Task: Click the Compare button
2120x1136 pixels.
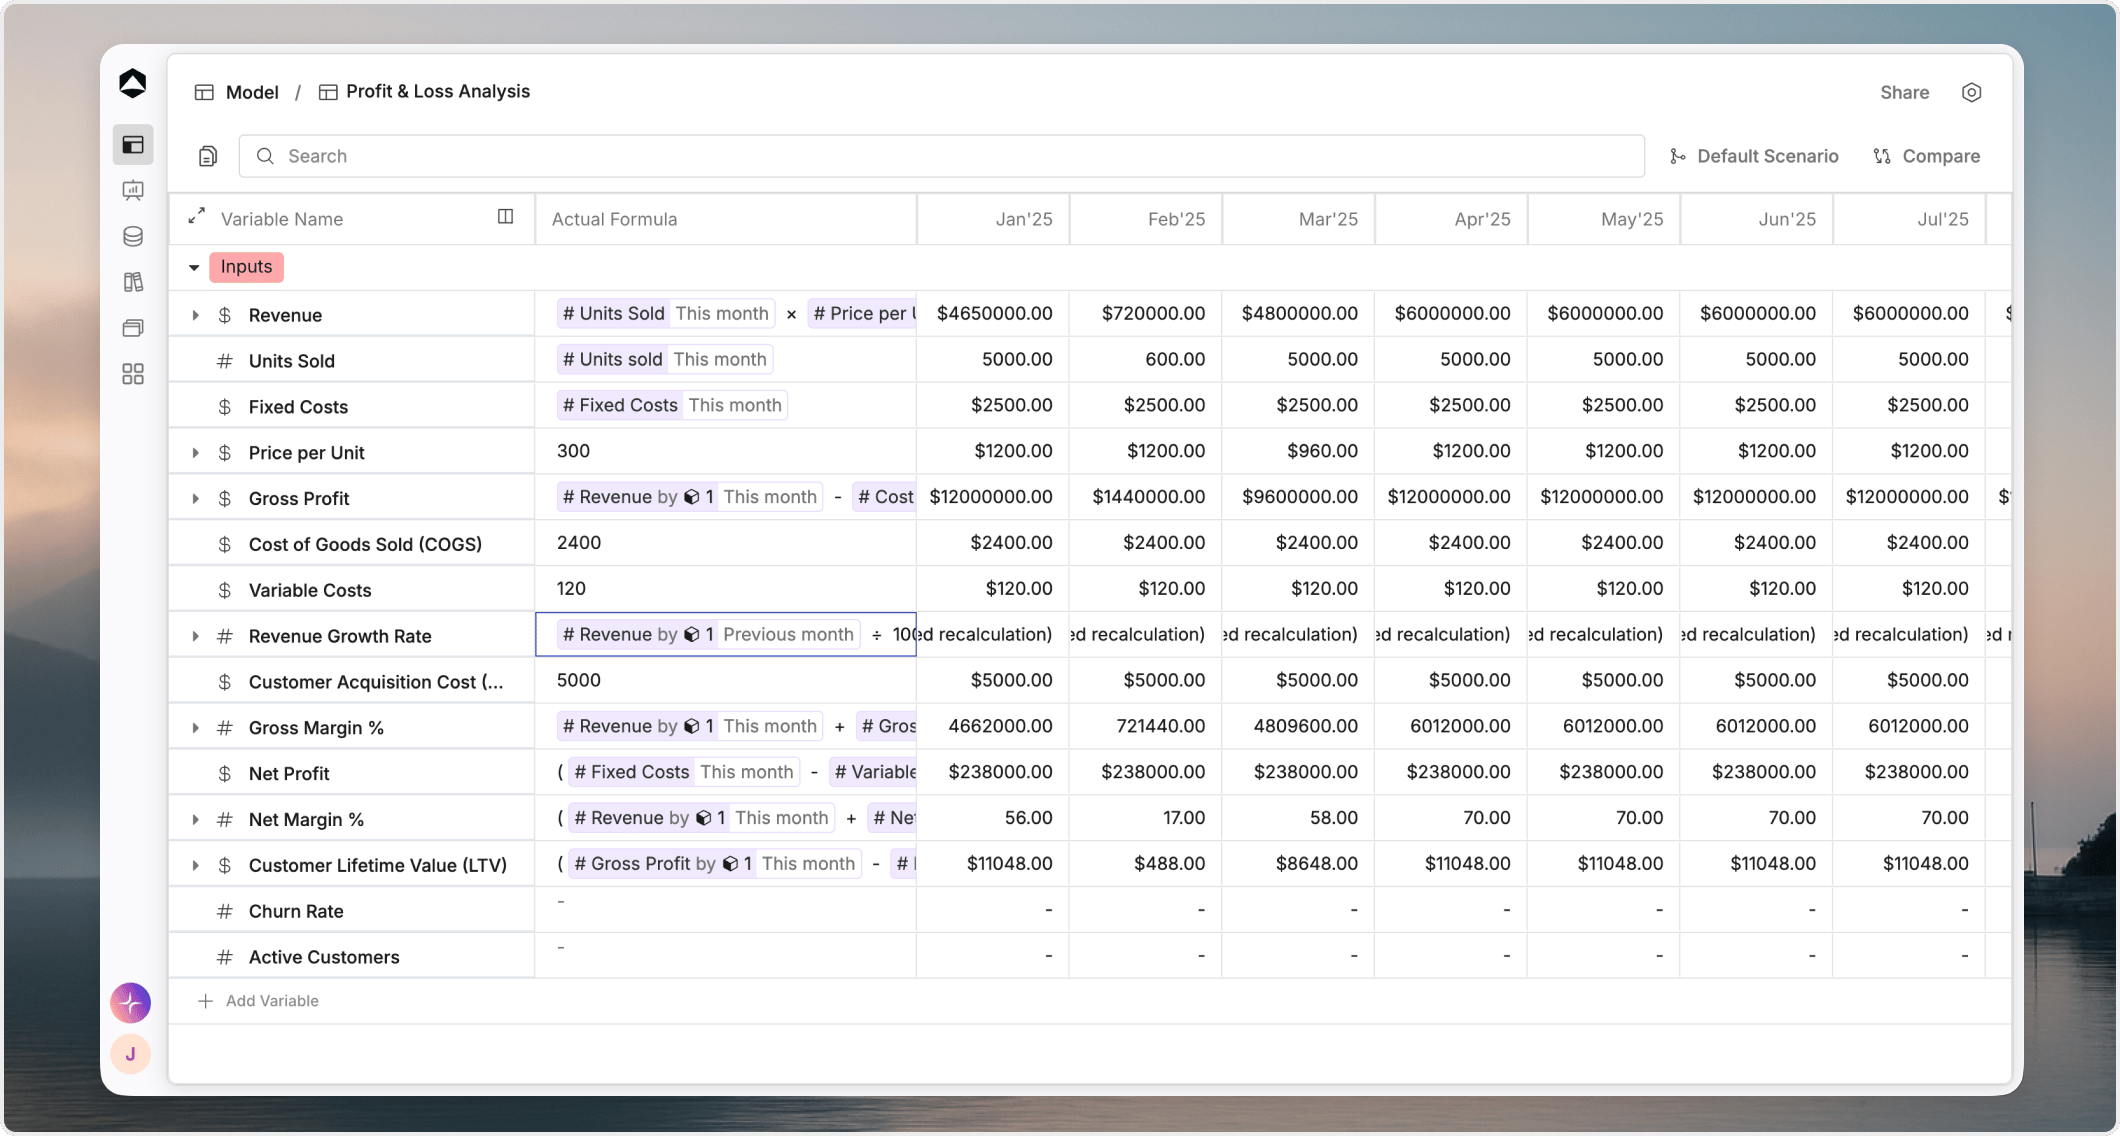Action: [1927, 156]
